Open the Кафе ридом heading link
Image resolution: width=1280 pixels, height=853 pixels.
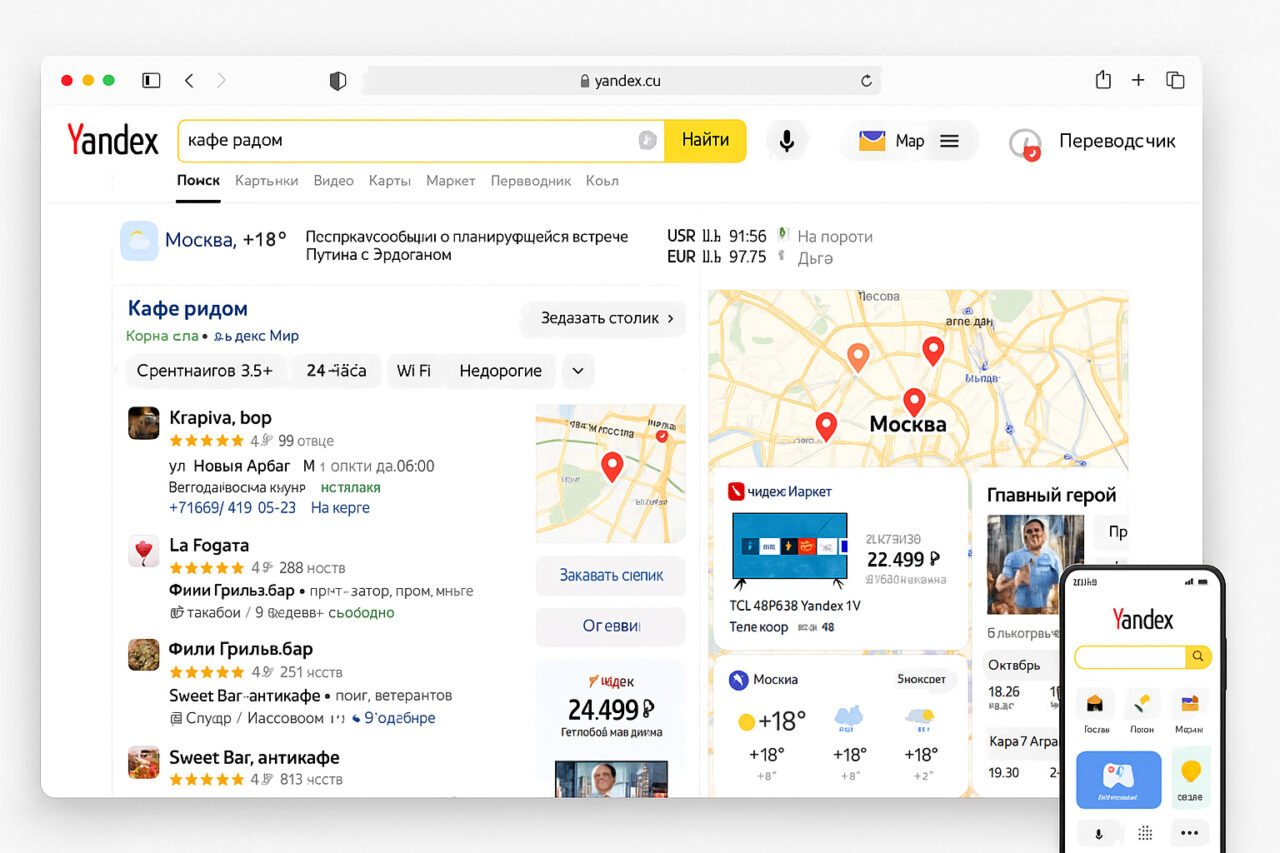(x=187, y=308)
